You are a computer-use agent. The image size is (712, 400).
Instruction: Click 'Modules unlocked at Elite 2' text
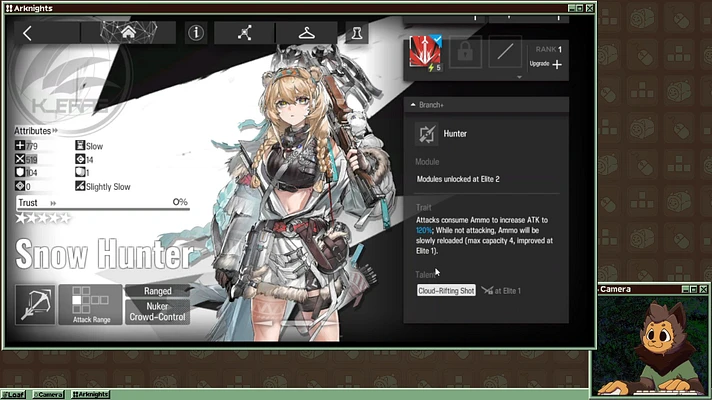point(458,179)
